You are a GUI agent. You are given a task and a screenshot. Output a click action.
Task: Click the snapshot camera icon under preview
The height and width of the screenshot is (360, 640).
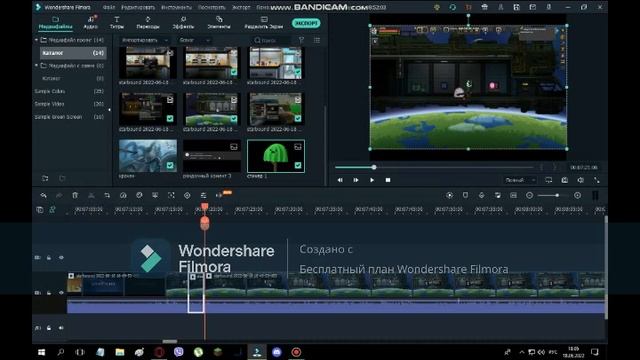pos(564,180)
